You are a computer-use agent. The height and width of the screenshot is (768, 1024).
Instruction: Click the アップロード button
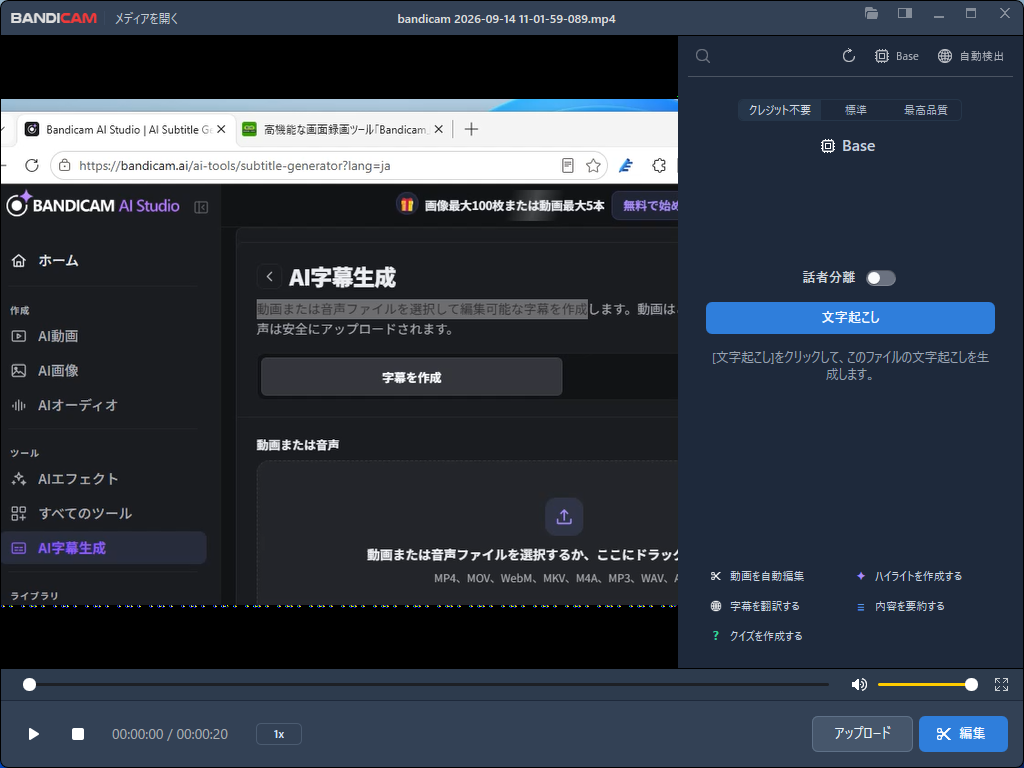coord(862,734)
